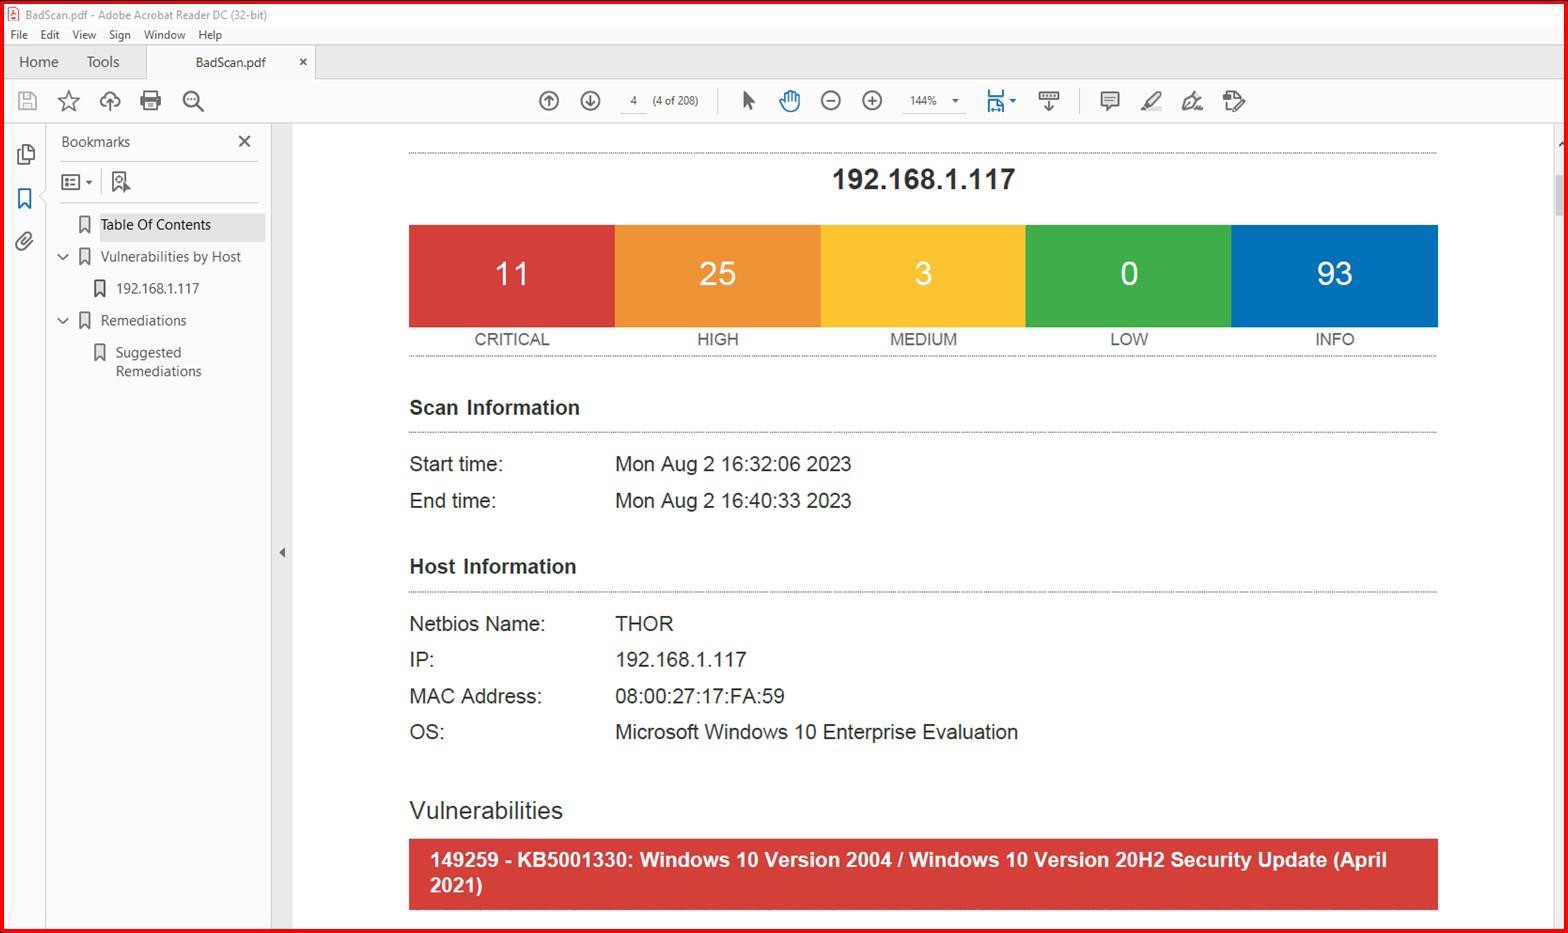1568x933 pixels.
Task: Collapse the navigation pane arrow
Action: pos(282,552)
